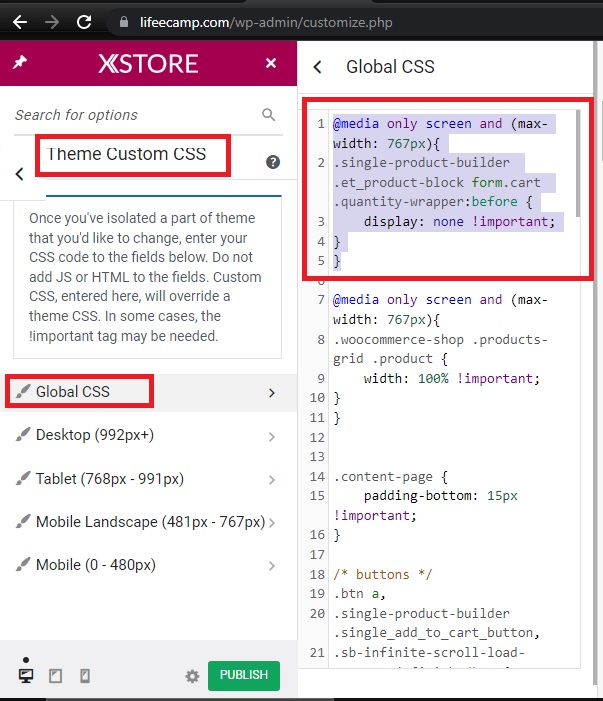Click '.quantity-wrapper:before {' code line
This screenshot has height=701, width=603.
click(x=433, y=202)
